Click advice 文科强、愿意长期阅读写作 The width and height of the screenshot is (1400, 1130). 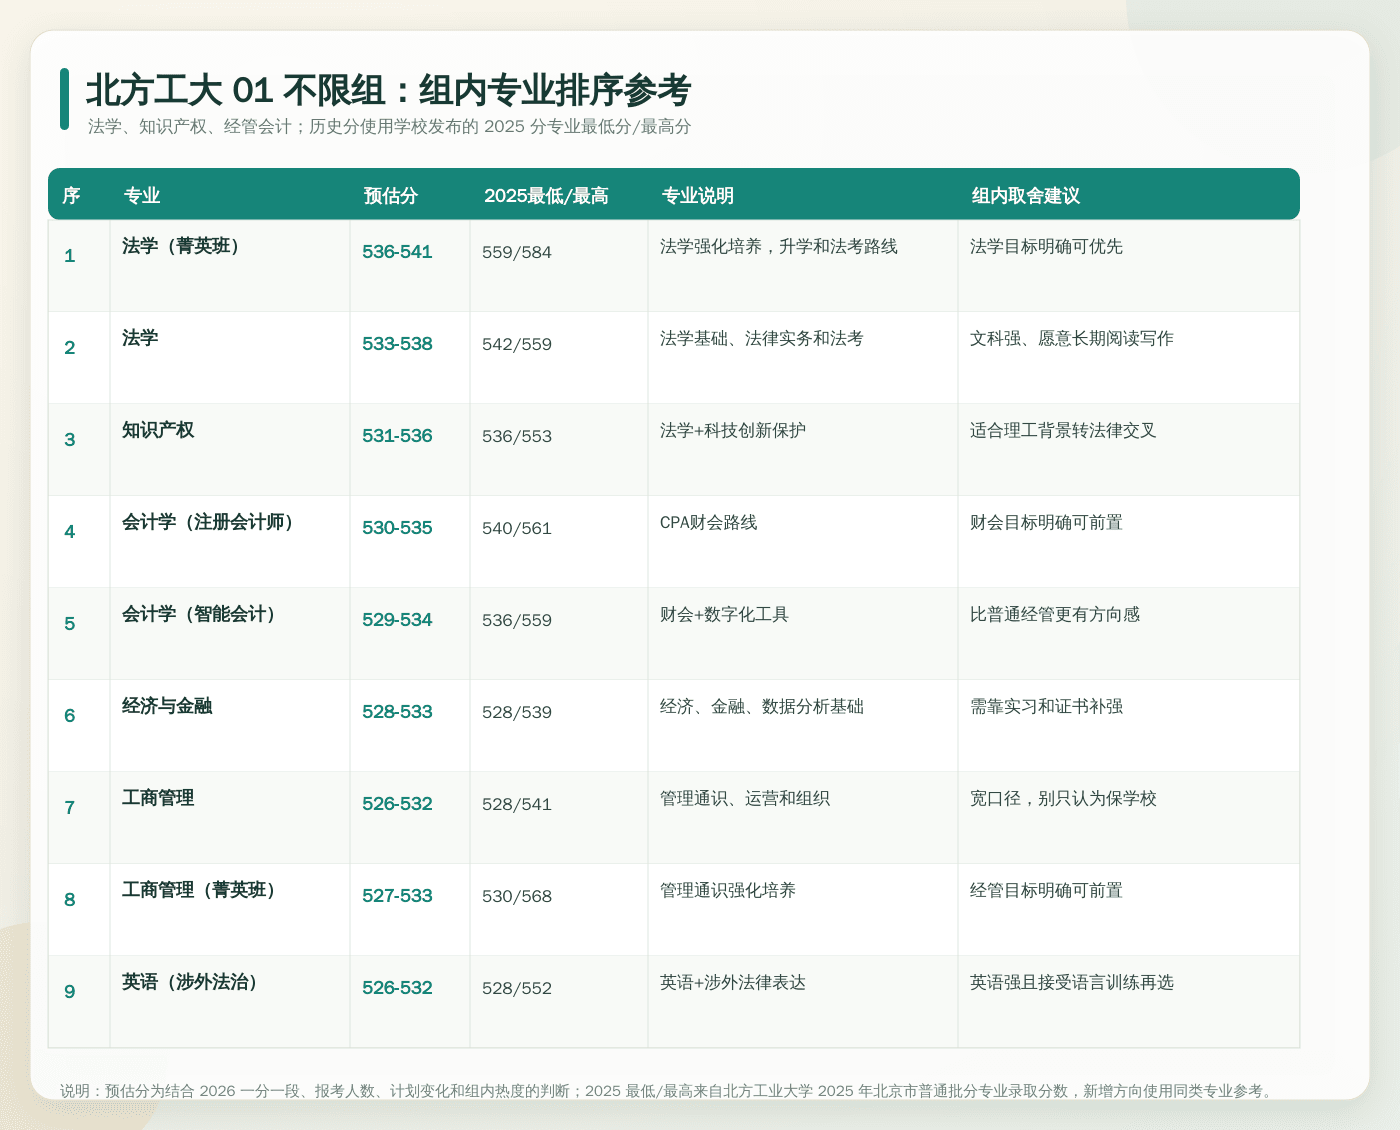1072,338
